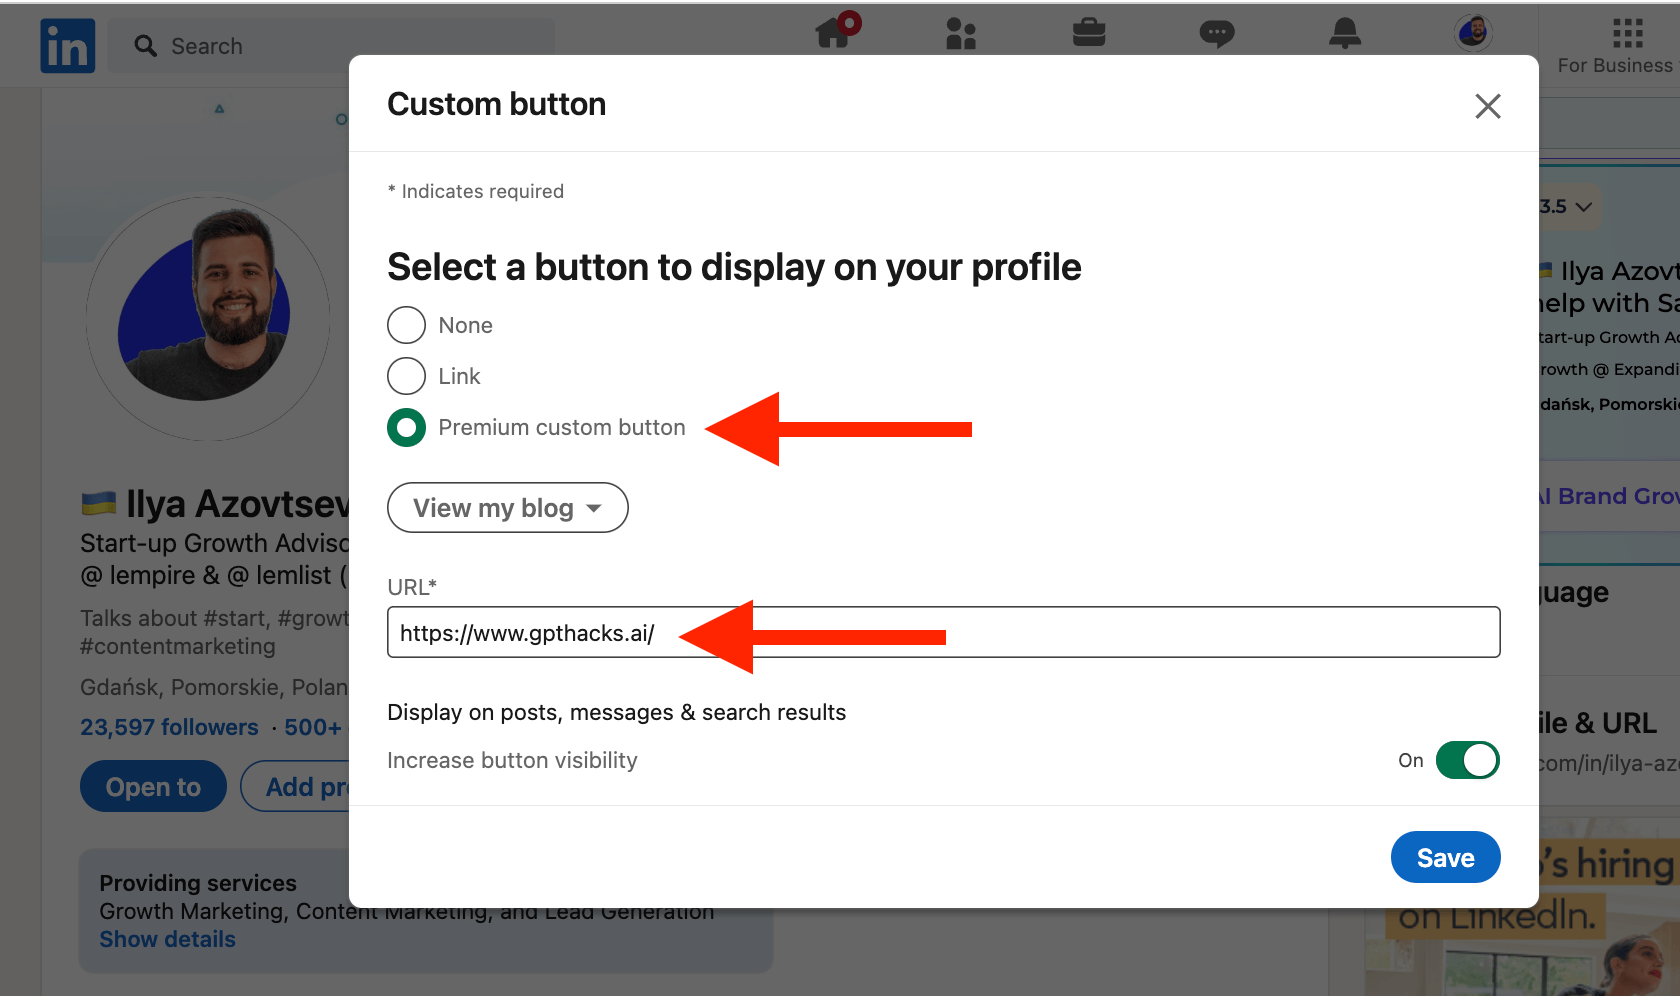Click the Ilya Azovtsev profile name
The height and width of the screenshot is (996, 1680).
click(x=238, y=504)
